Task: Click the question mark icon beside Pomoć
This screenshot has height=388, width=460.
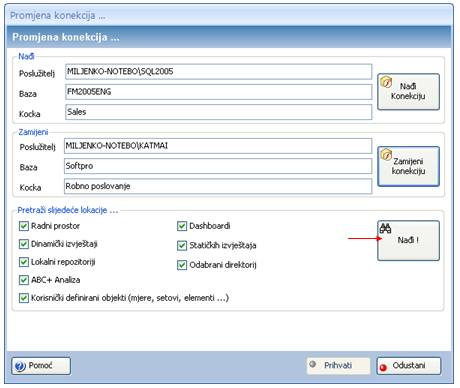Action: coord(20,366)
